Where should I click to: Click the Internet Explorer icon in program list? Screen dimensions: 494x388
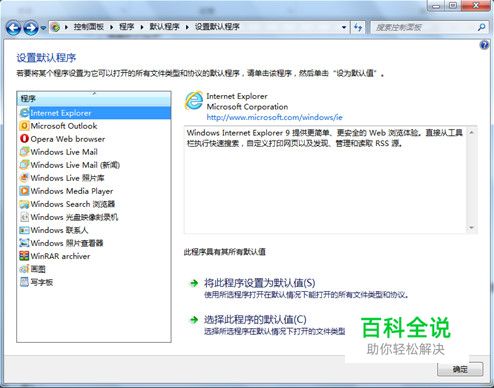click(24, 113)
